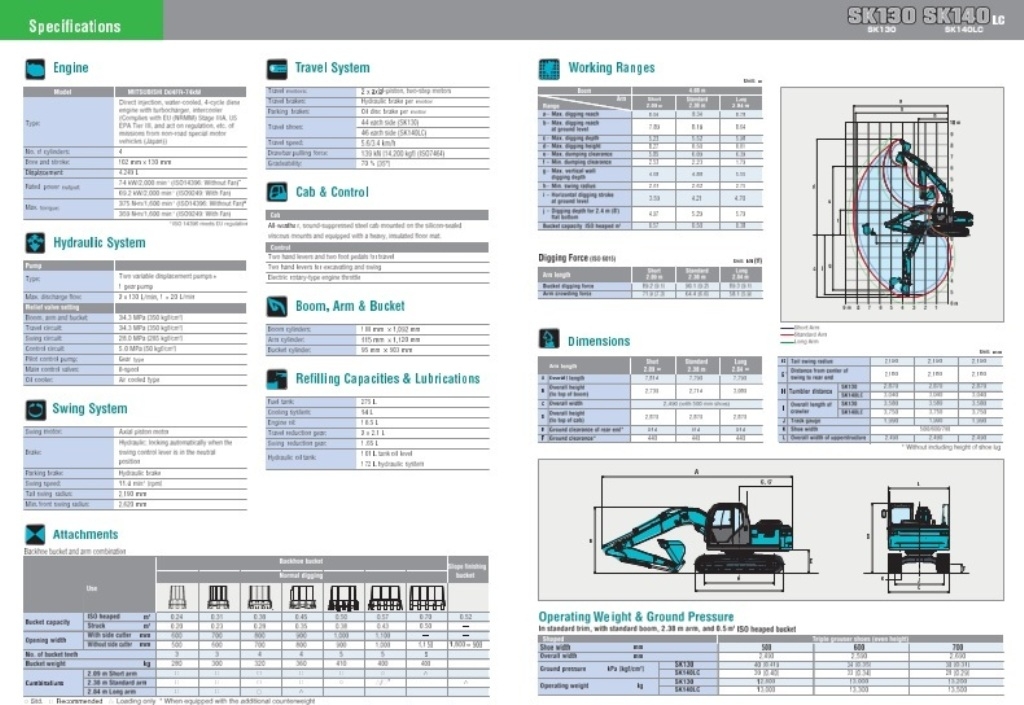Click the Cab subheader bar
This screenshot has width=1024, height=705.
click(x=377, y=215)
